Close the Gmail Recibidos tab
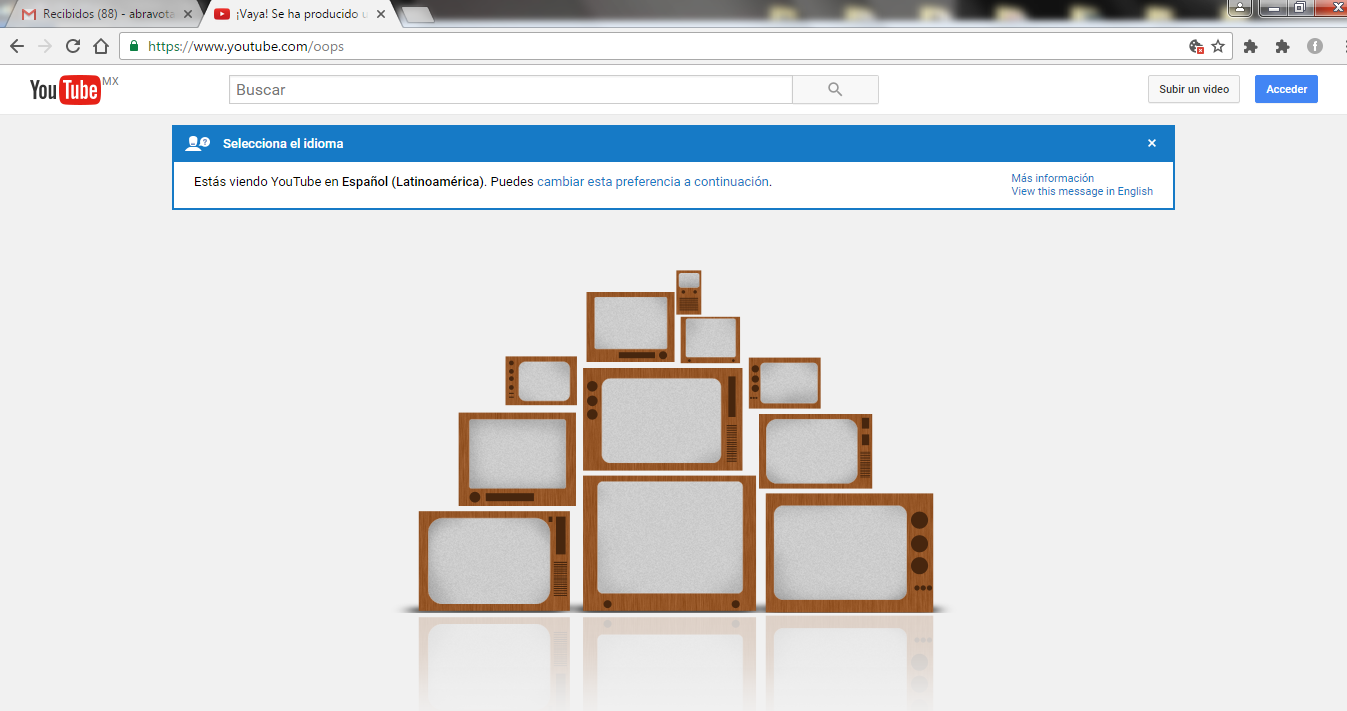The image size is (1347, 711). coord(188,15)
